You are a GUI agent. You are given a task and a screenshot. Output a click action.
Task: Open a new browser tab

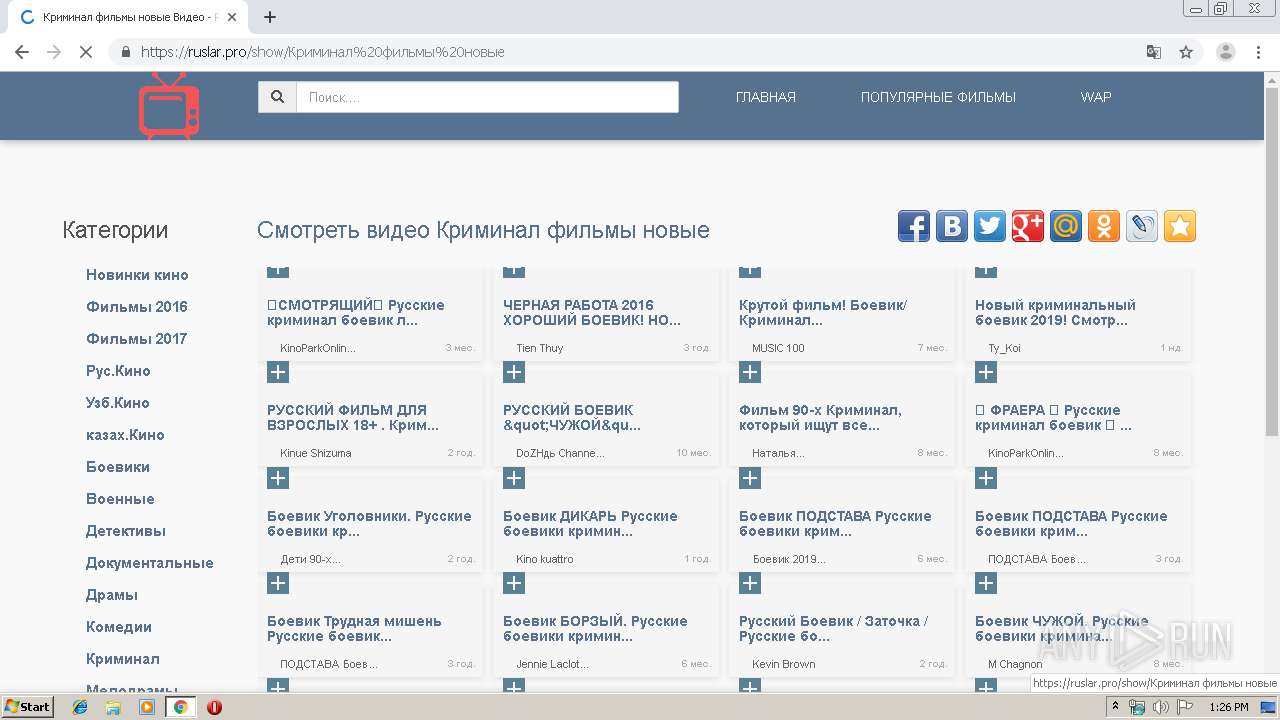pos(270,17)
